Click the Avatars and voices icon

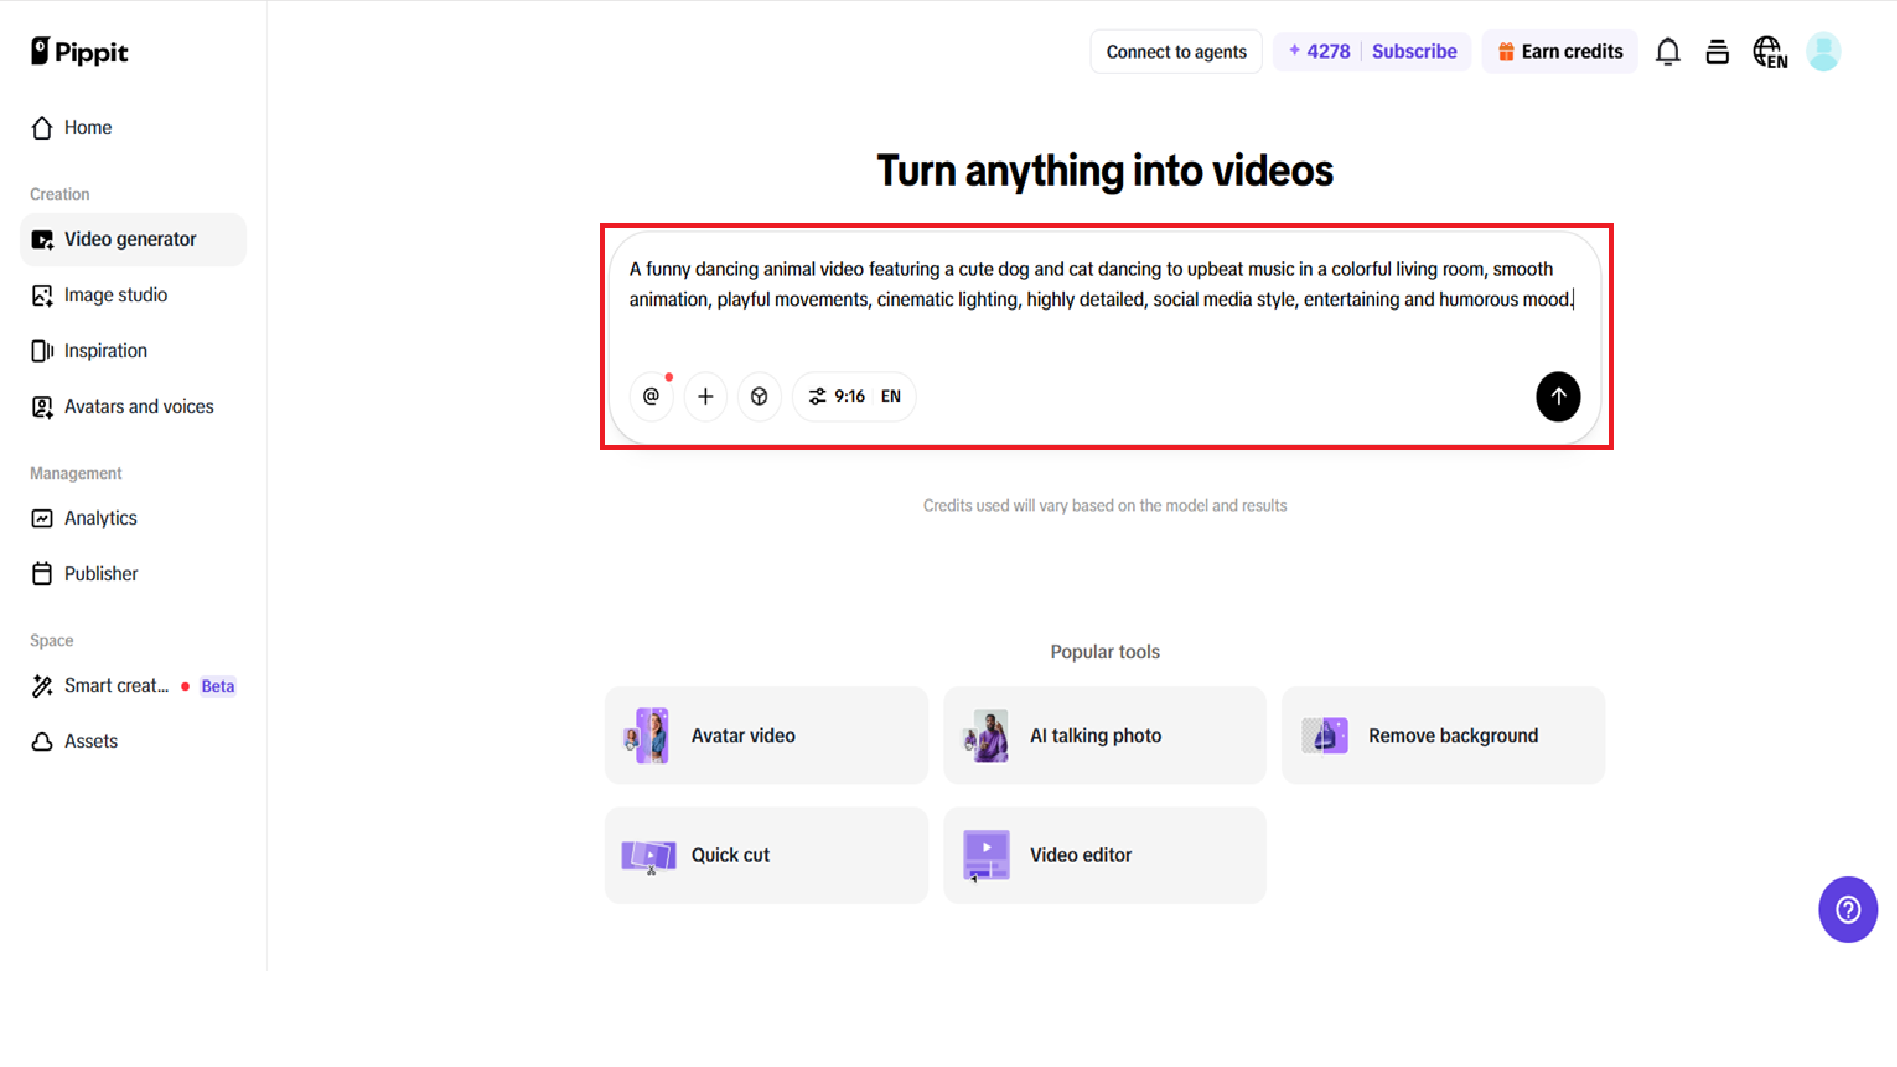42,407
